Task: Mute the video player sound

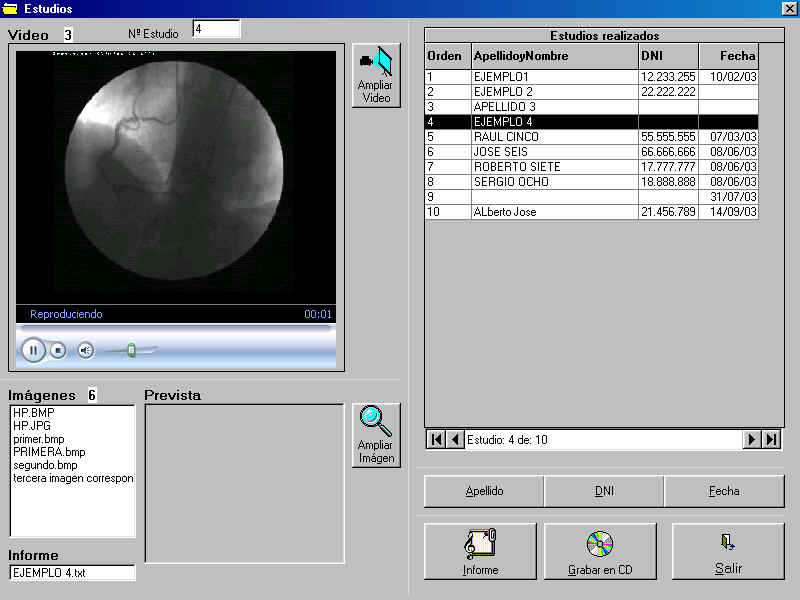Action: 86,350
